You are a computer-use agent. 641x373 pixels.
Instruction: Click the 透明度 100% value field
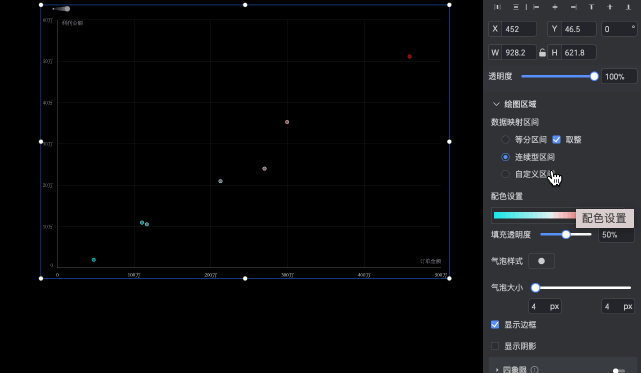[619, 76]
